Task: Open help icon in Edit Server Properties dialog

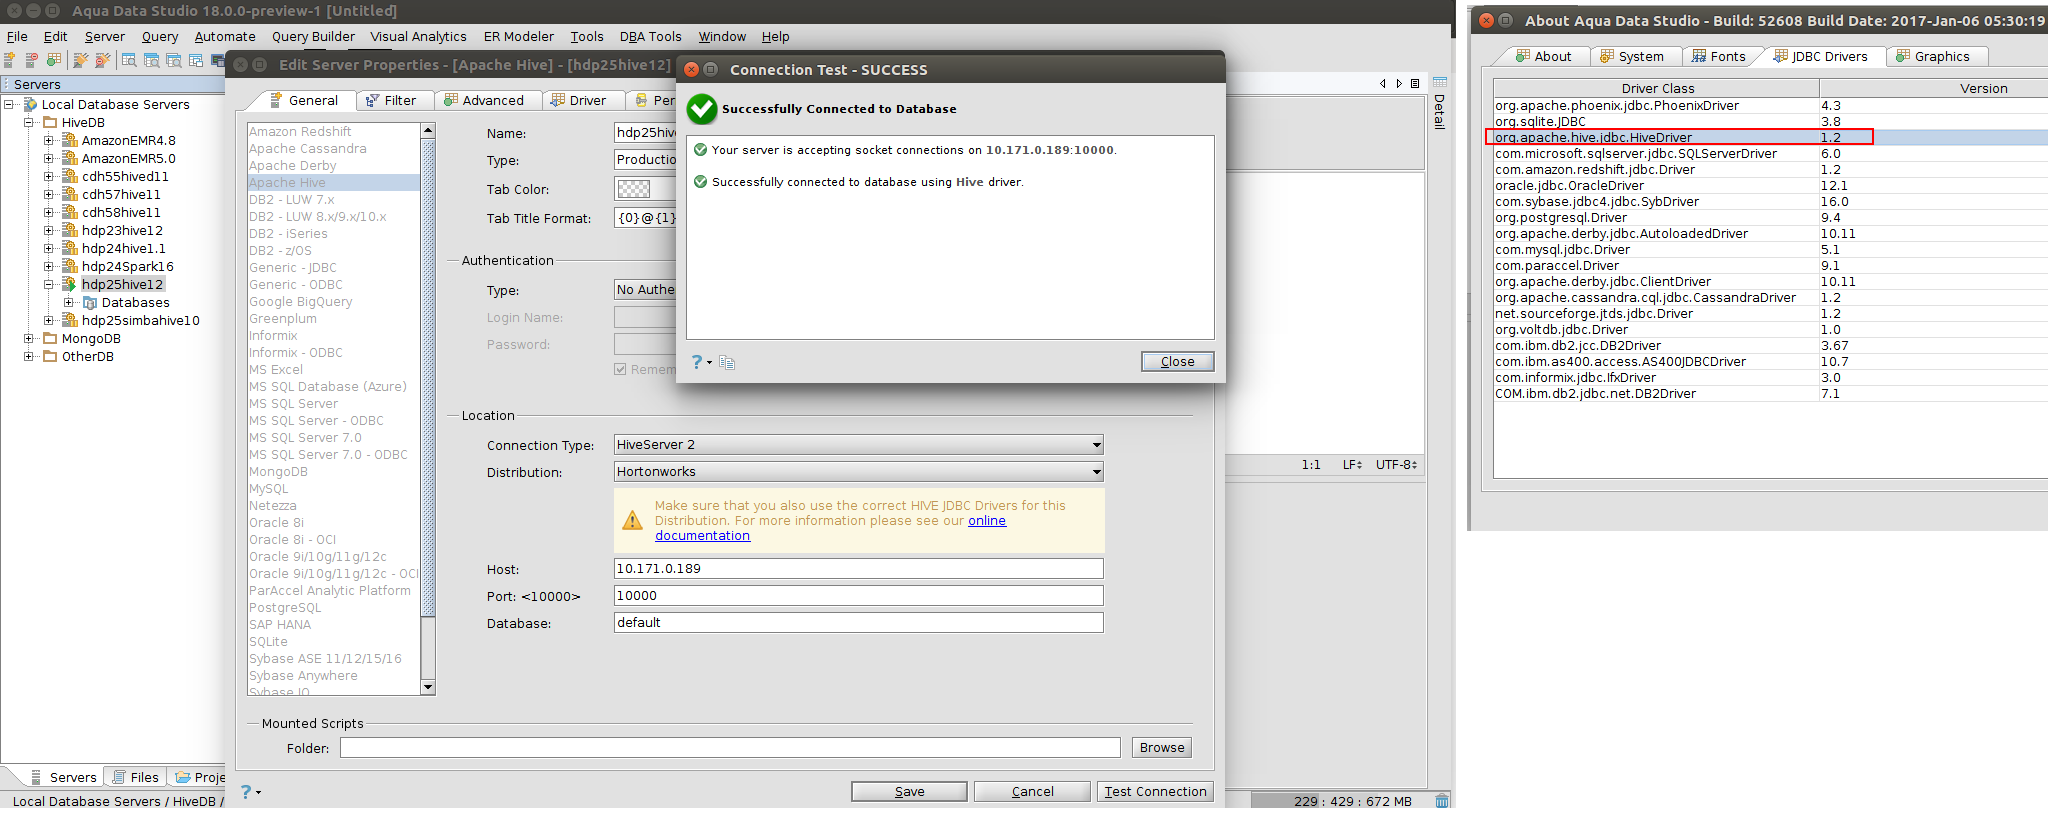Action: [x=247, y=791]
